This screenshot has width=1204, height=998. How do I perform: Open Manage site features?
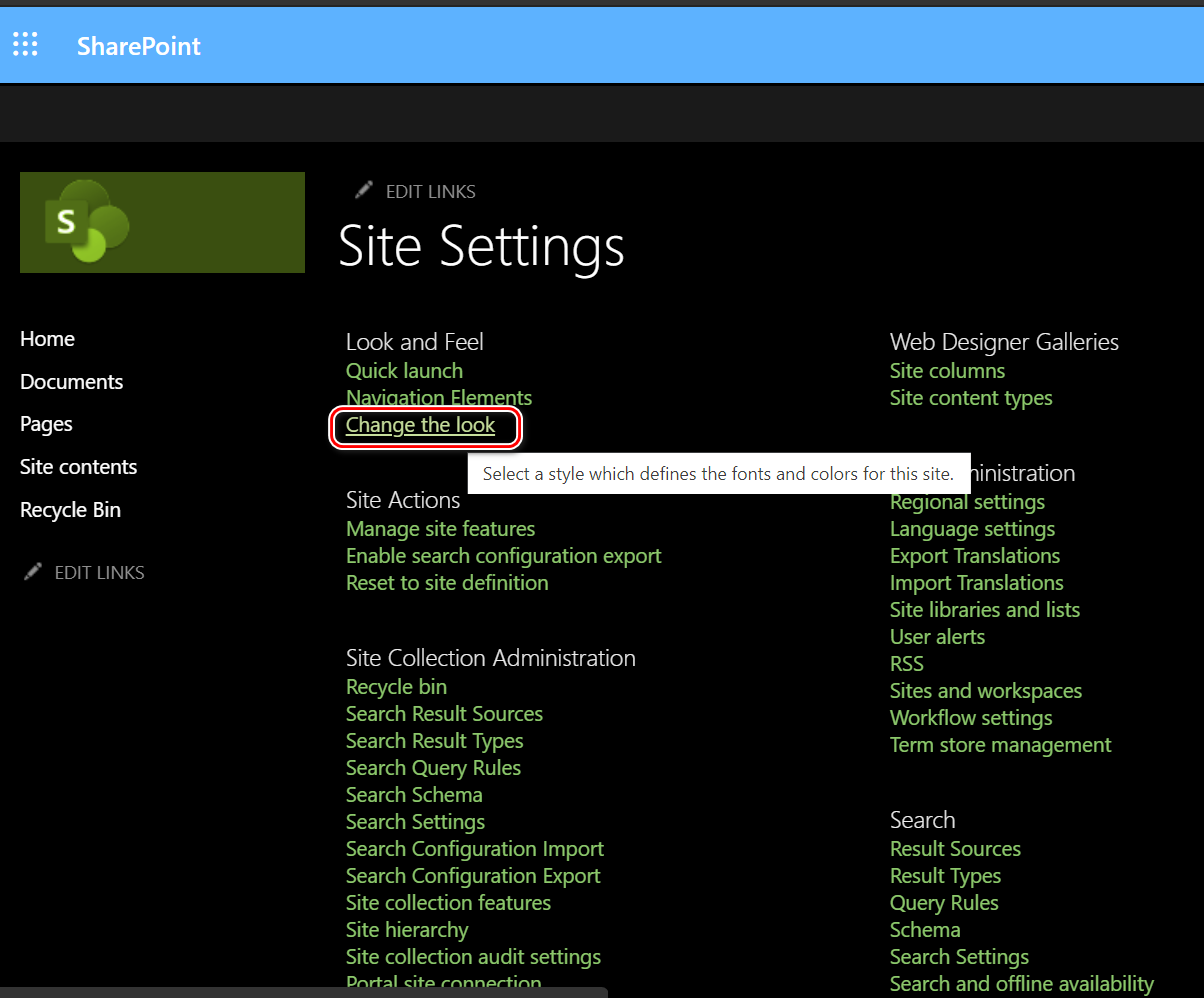pos(440,529)
